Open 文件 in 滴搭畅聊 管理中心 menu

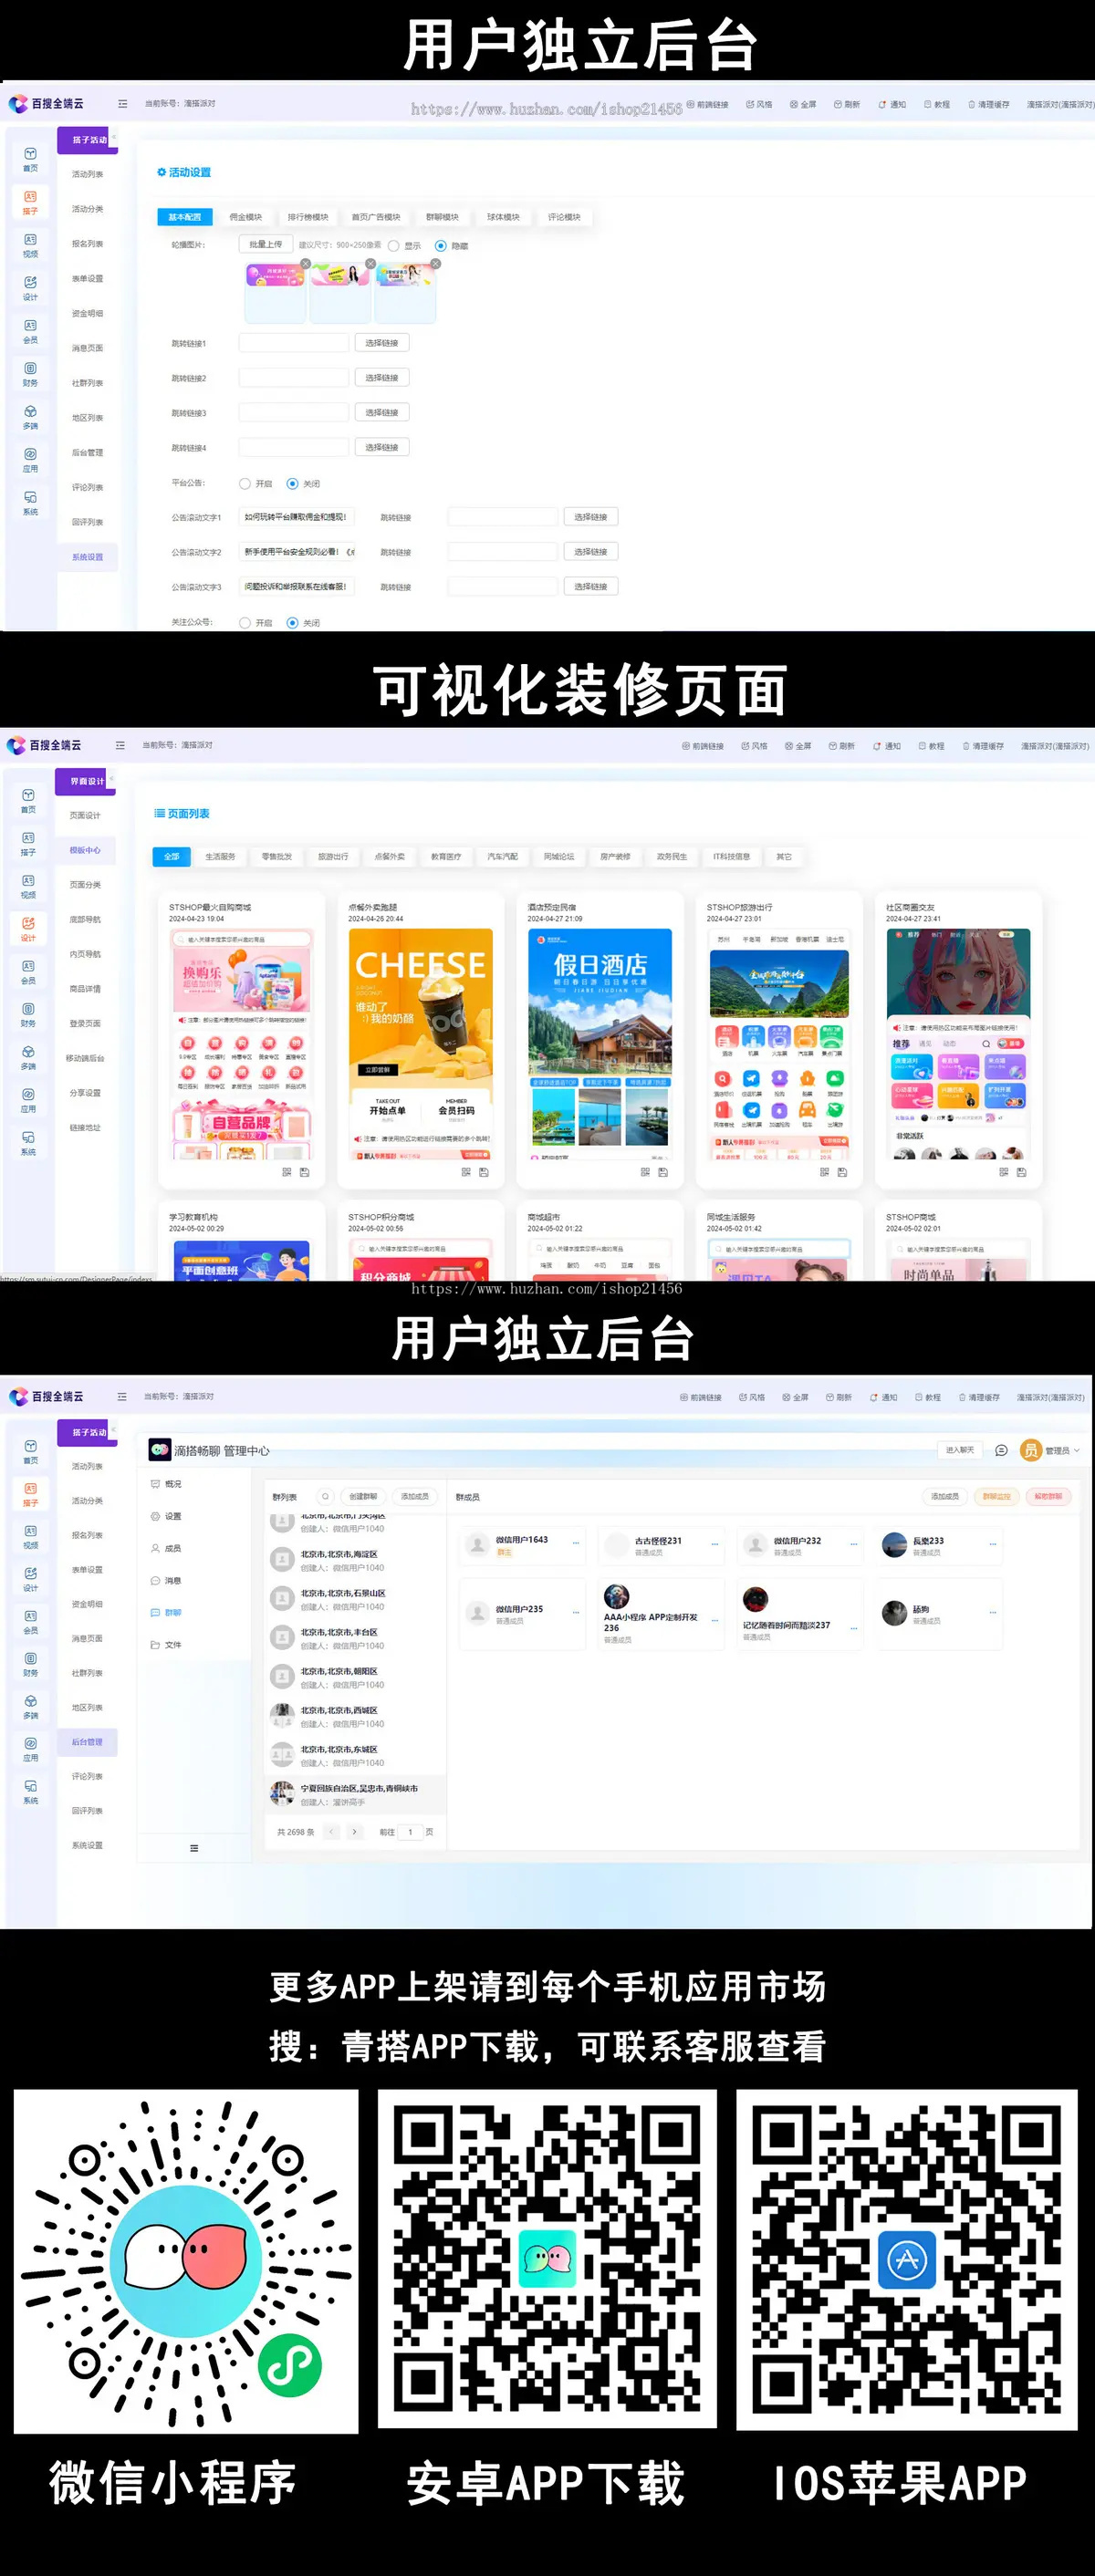(x=166, y=1644)
